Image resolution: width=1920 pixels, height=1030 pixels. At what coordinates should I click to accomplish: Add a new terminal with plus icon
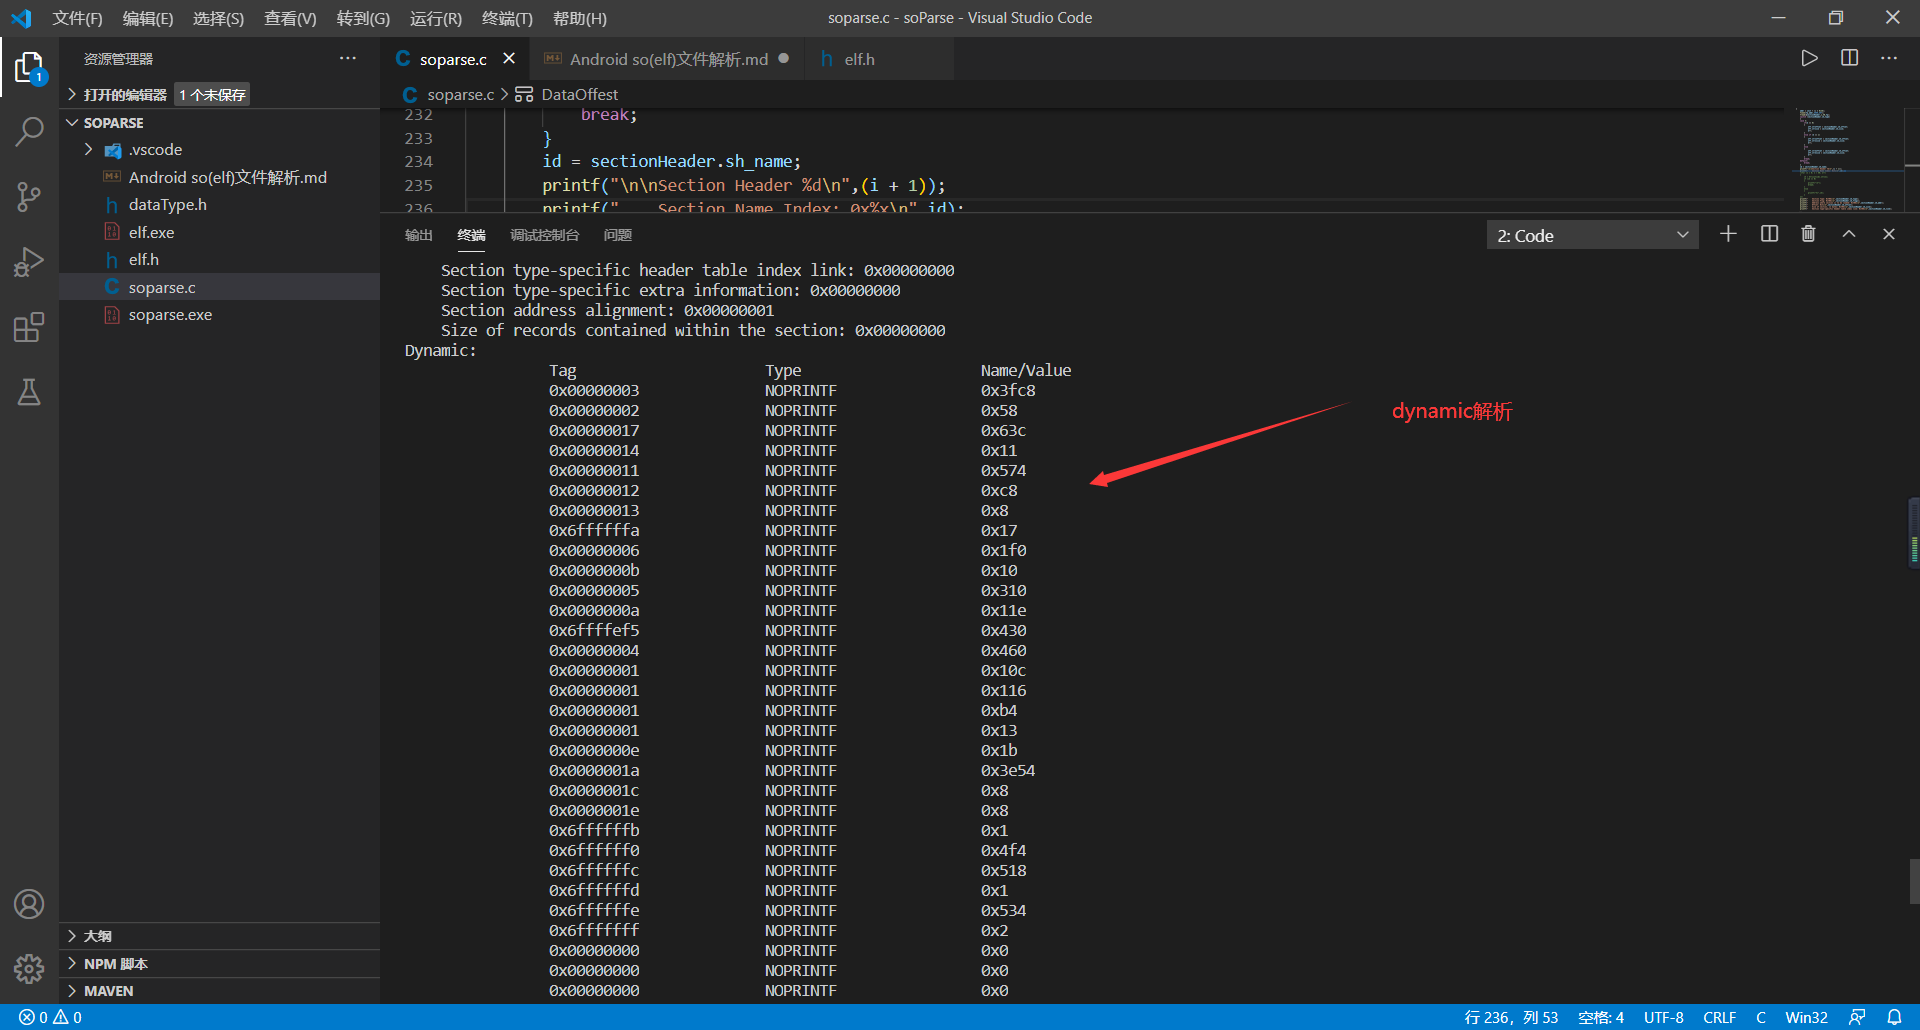pos(1728,234)
